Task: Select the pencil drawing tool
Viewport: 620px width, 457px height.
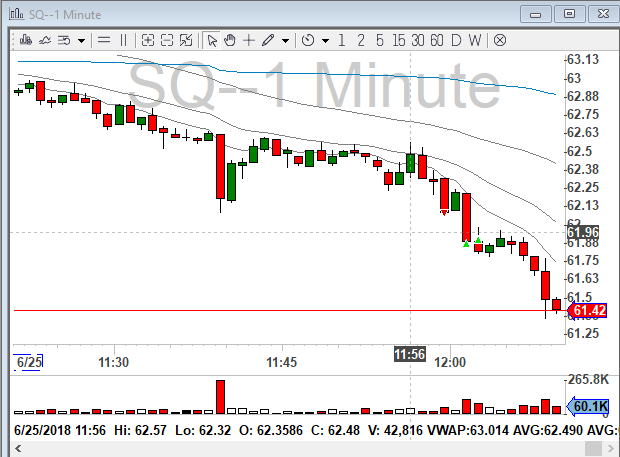Action: click(268, 40)
